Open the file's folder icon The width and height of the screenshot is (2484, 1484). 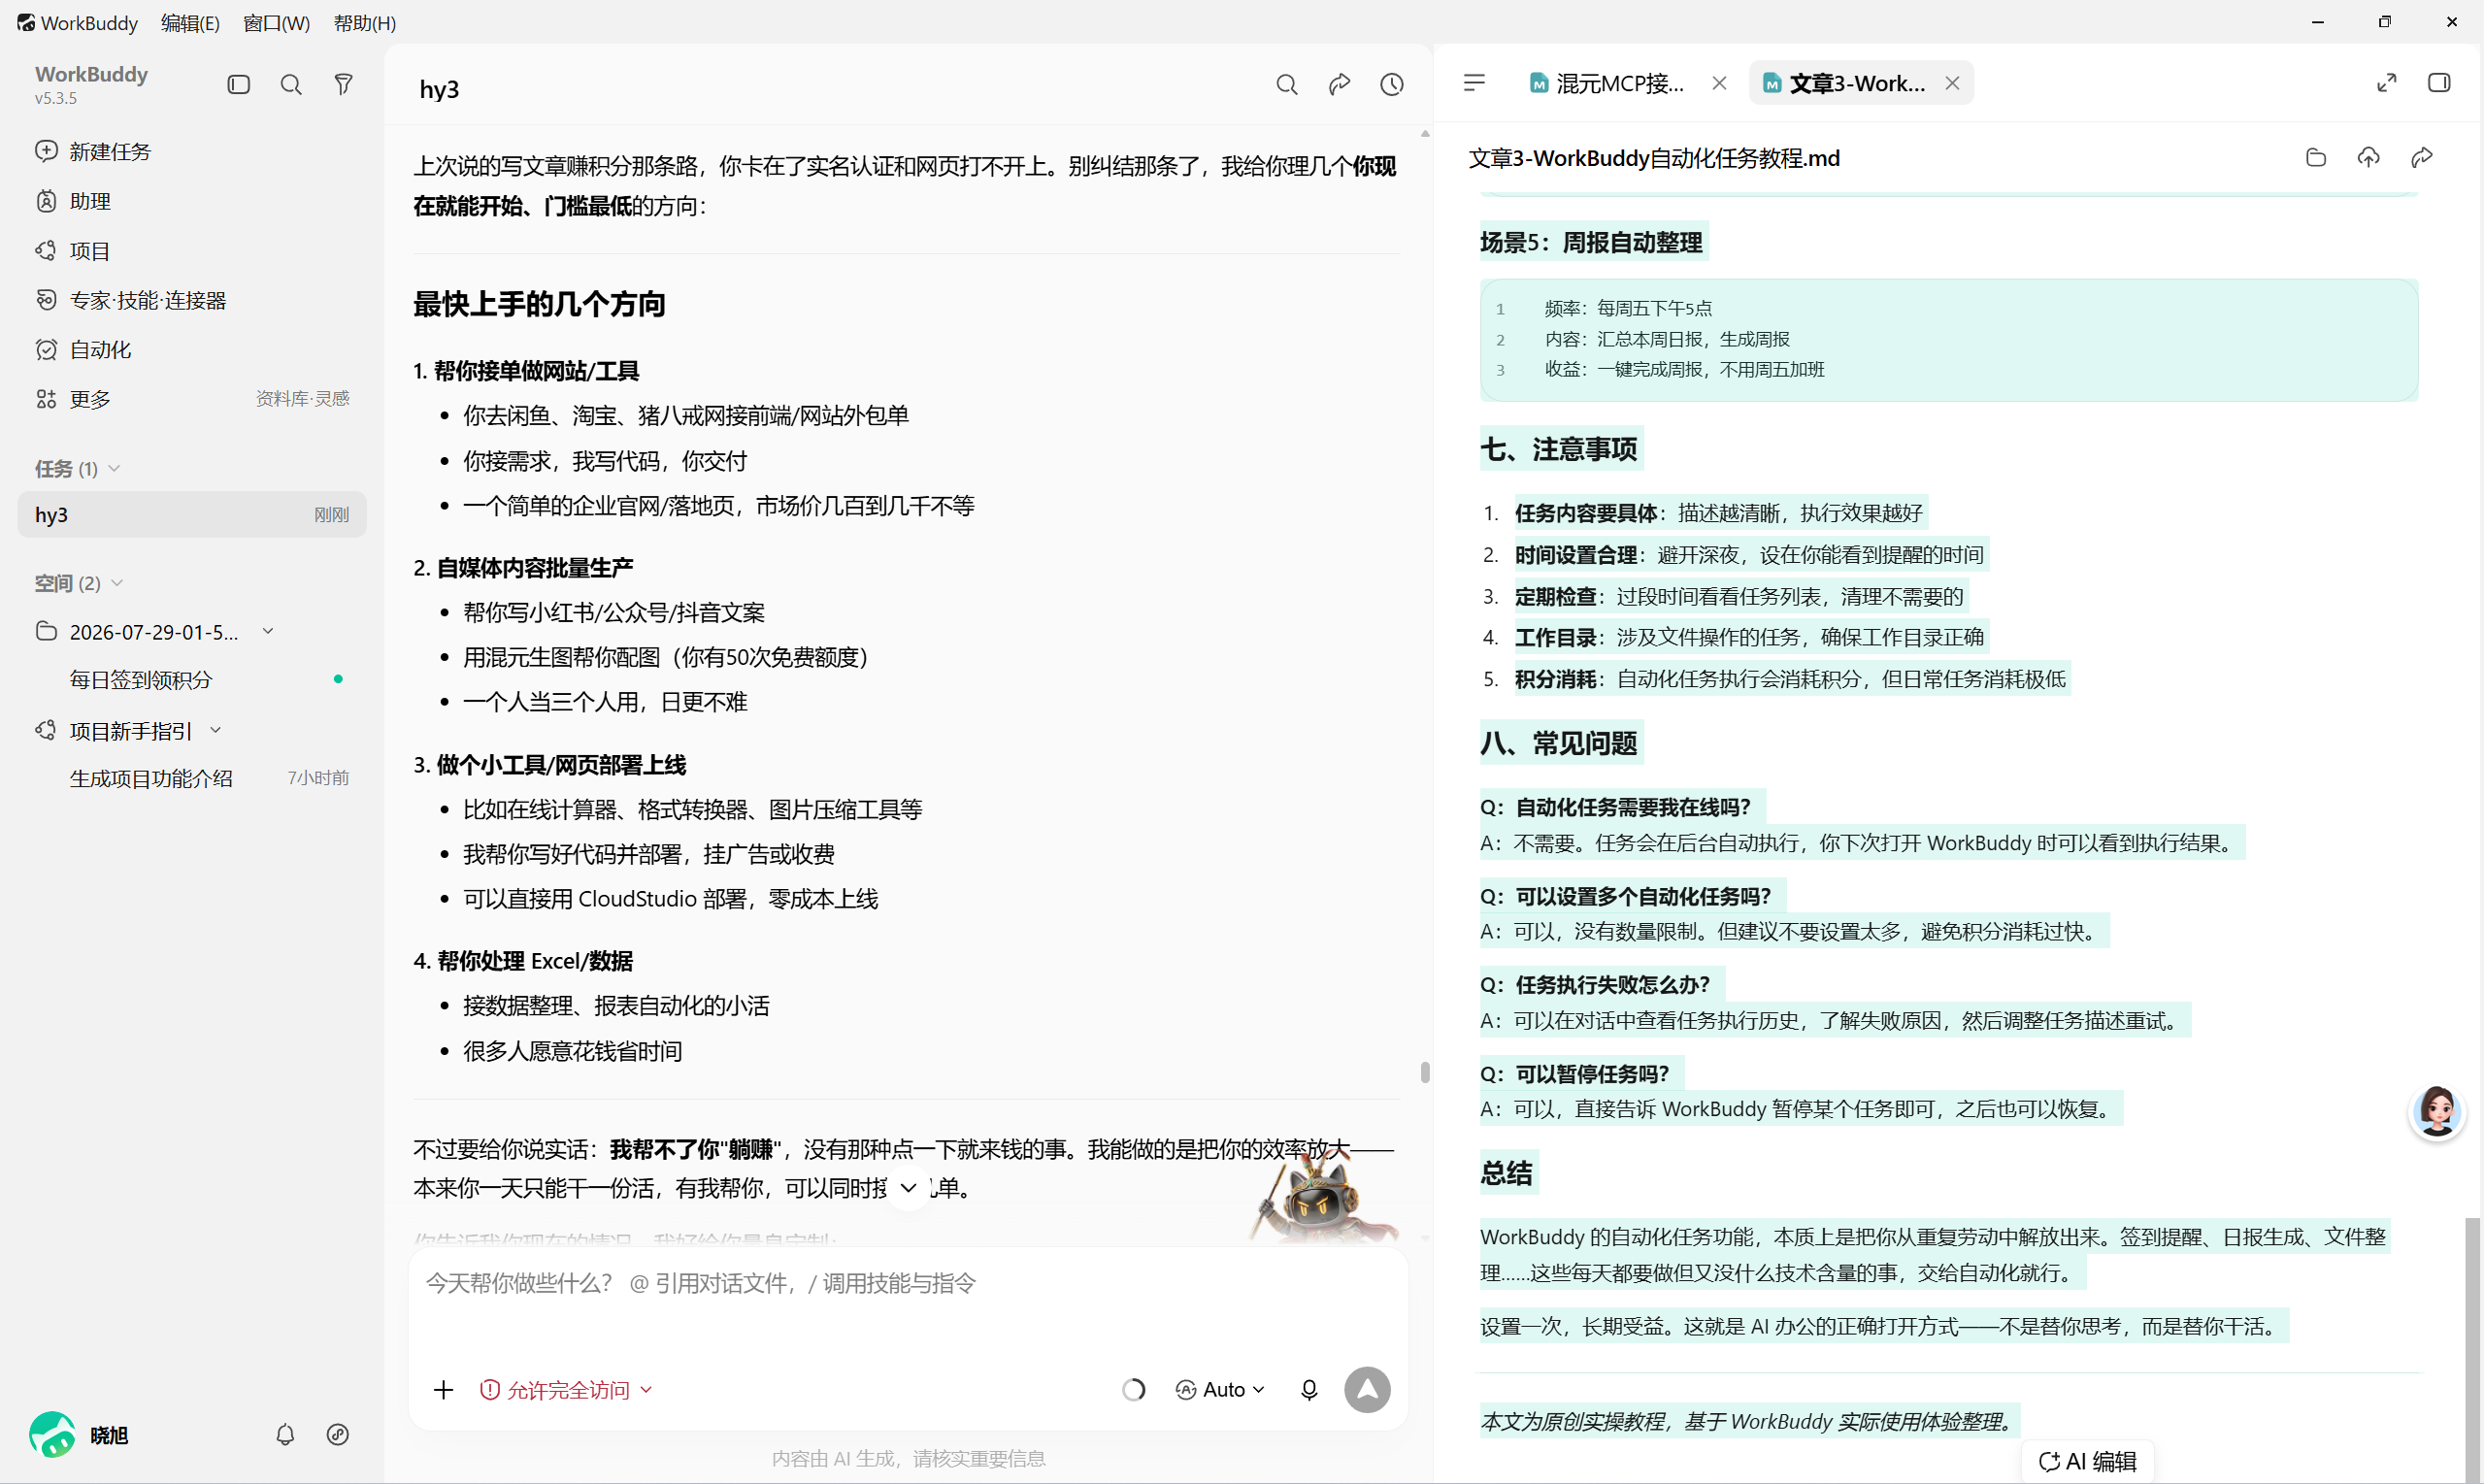click(2316, 158)
